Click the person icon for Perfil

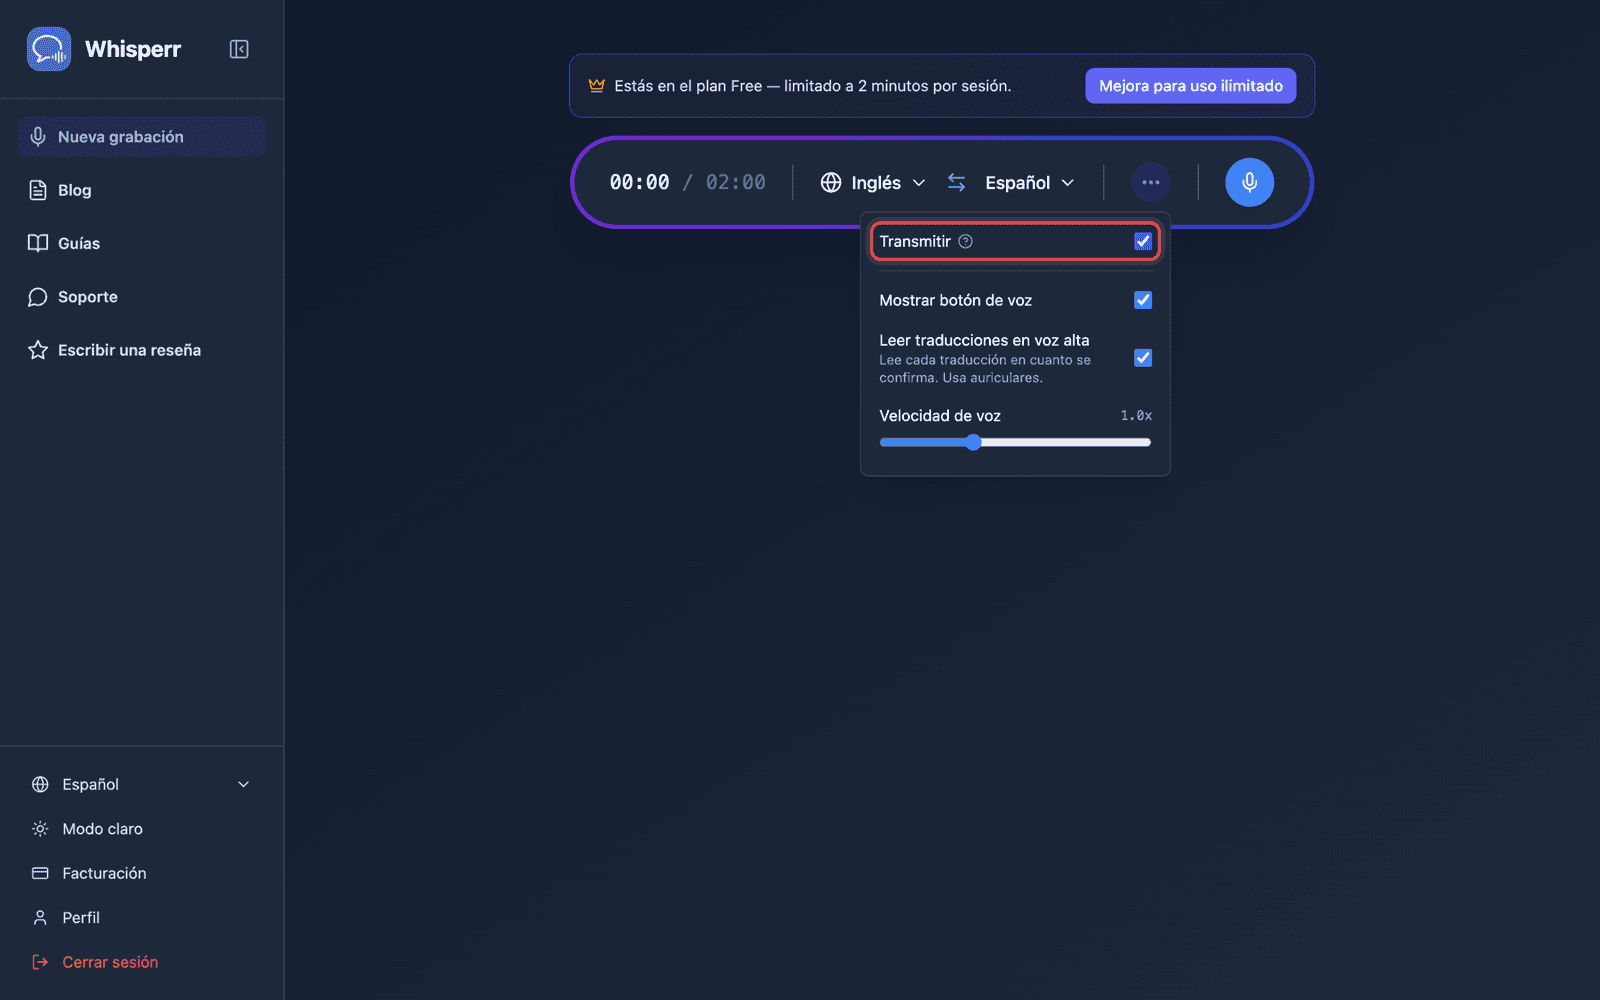coord(40,918)
